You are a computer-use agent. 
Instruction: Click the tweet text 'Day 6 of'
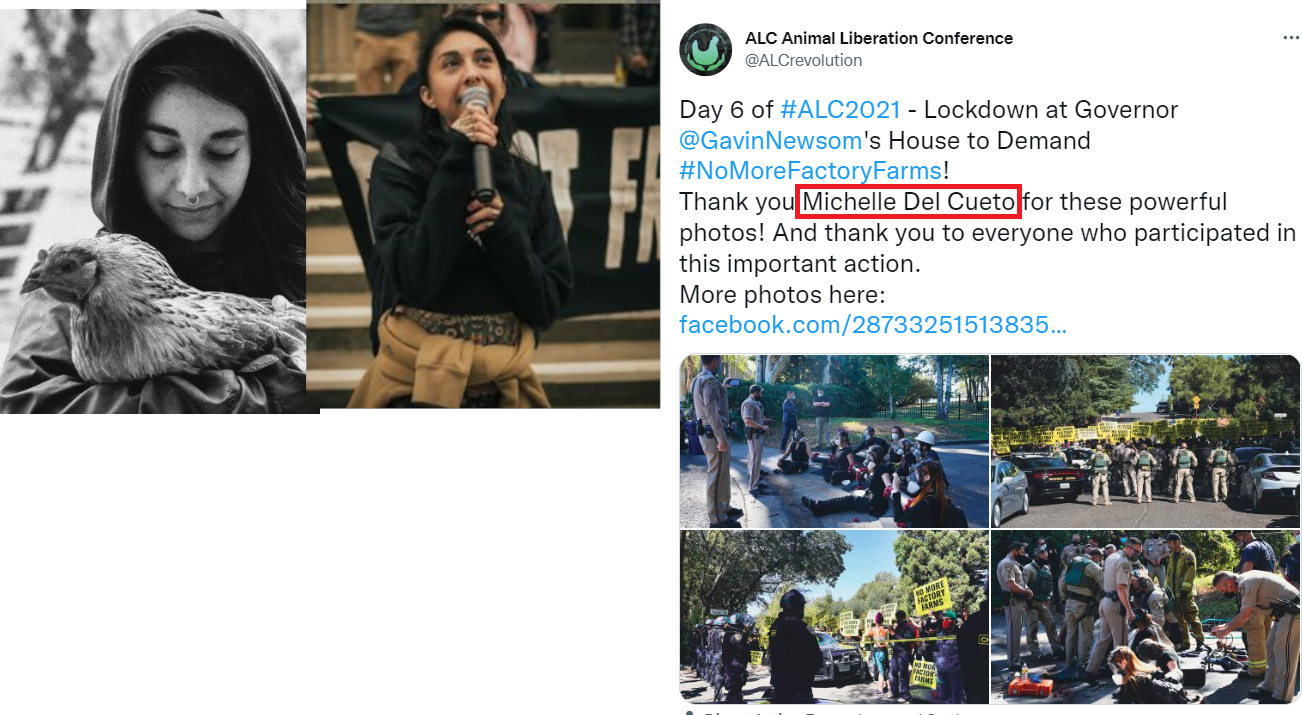pyautogui.click(x=726, y=109)
